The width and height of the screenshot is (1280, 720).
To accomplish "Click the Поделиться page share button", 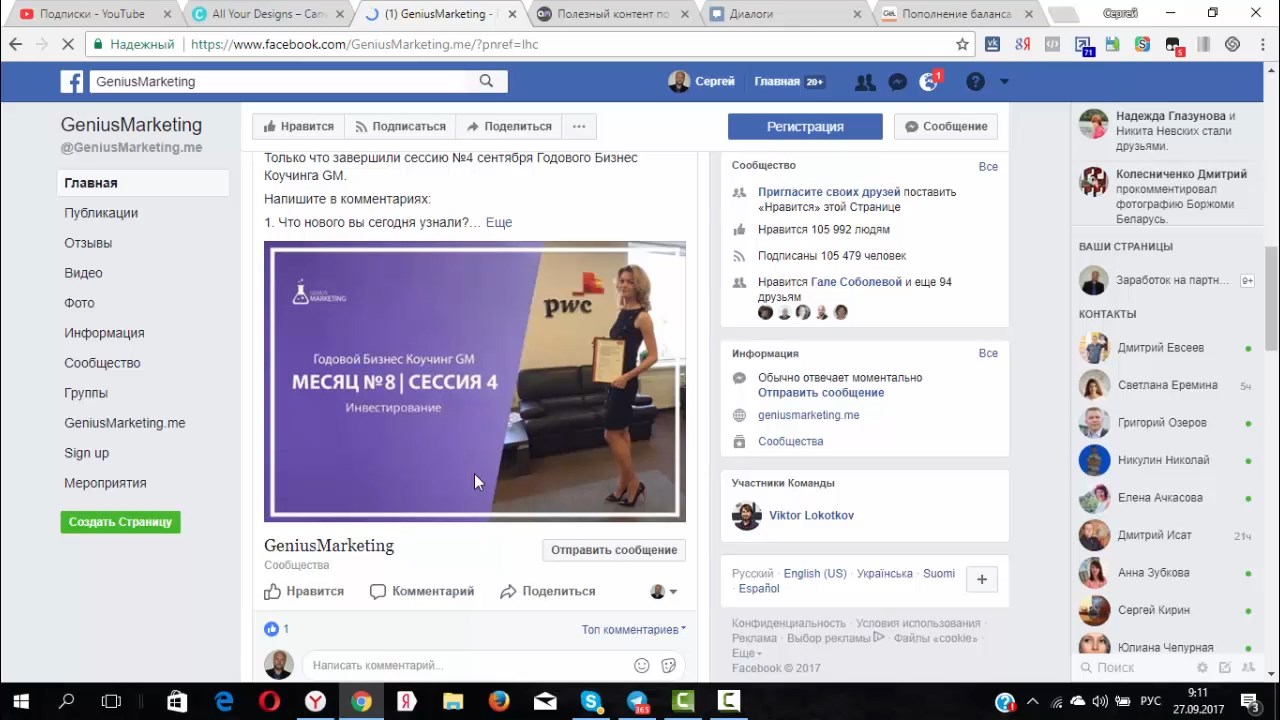I will (x=509, y=126).
